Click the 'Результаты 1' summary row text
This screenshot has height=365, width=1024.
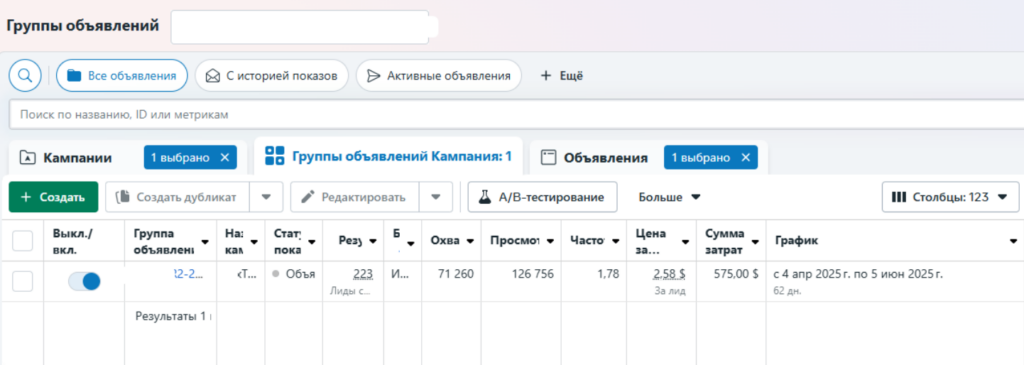pyautogui.click(x=174, y=317)
